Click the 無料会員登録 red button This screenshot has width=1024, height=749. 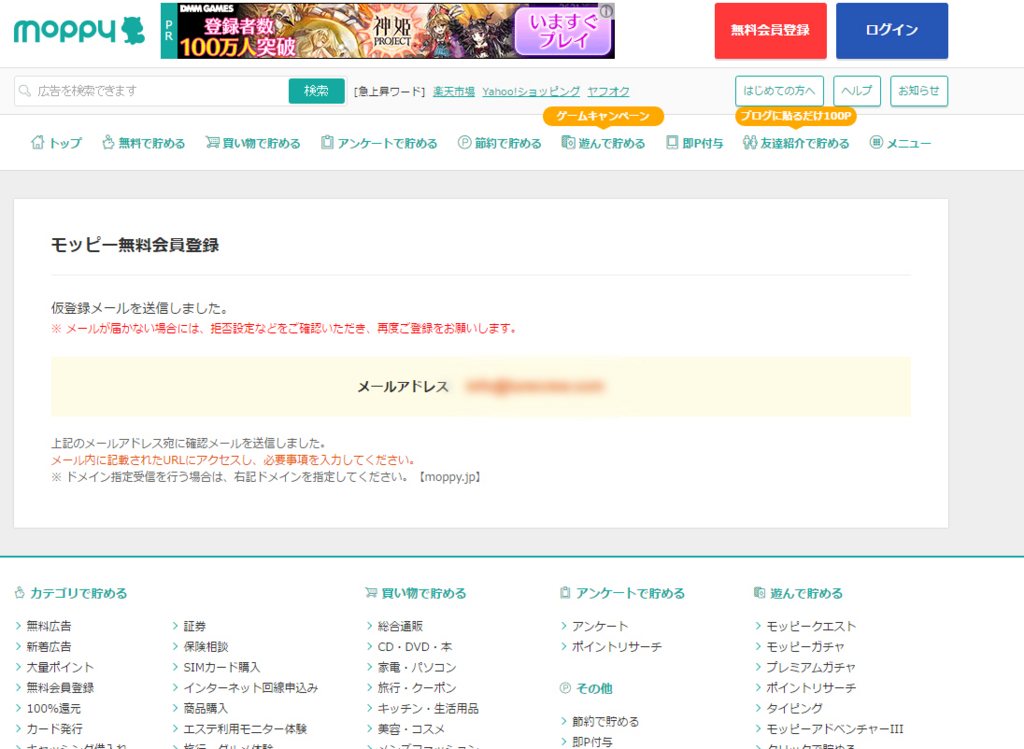pyautogui.click(x=770, y=31)
